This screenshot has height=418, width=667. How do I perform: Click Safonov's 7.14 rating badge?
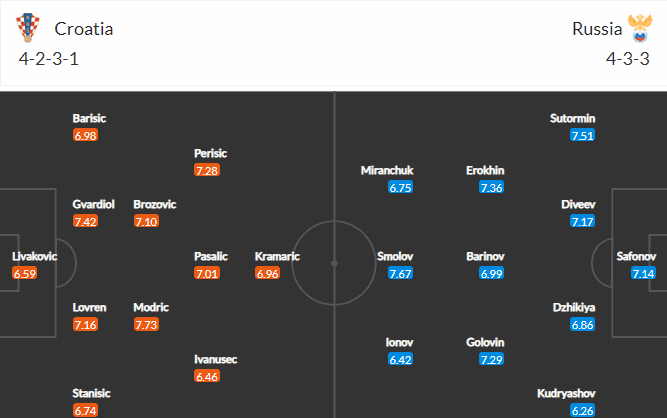pos(643,273)
